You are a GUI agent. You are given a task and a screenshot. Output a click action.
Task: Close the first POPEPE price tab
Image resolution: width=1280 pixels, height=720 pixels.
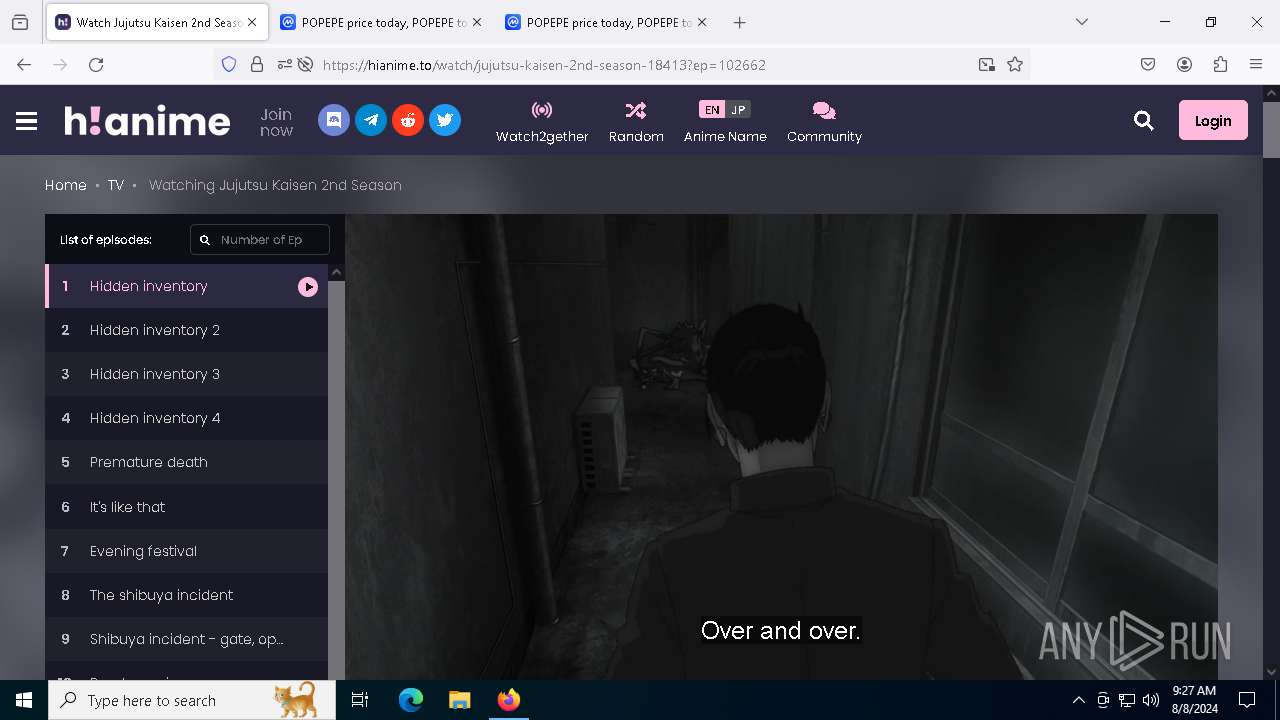point(477,22)
